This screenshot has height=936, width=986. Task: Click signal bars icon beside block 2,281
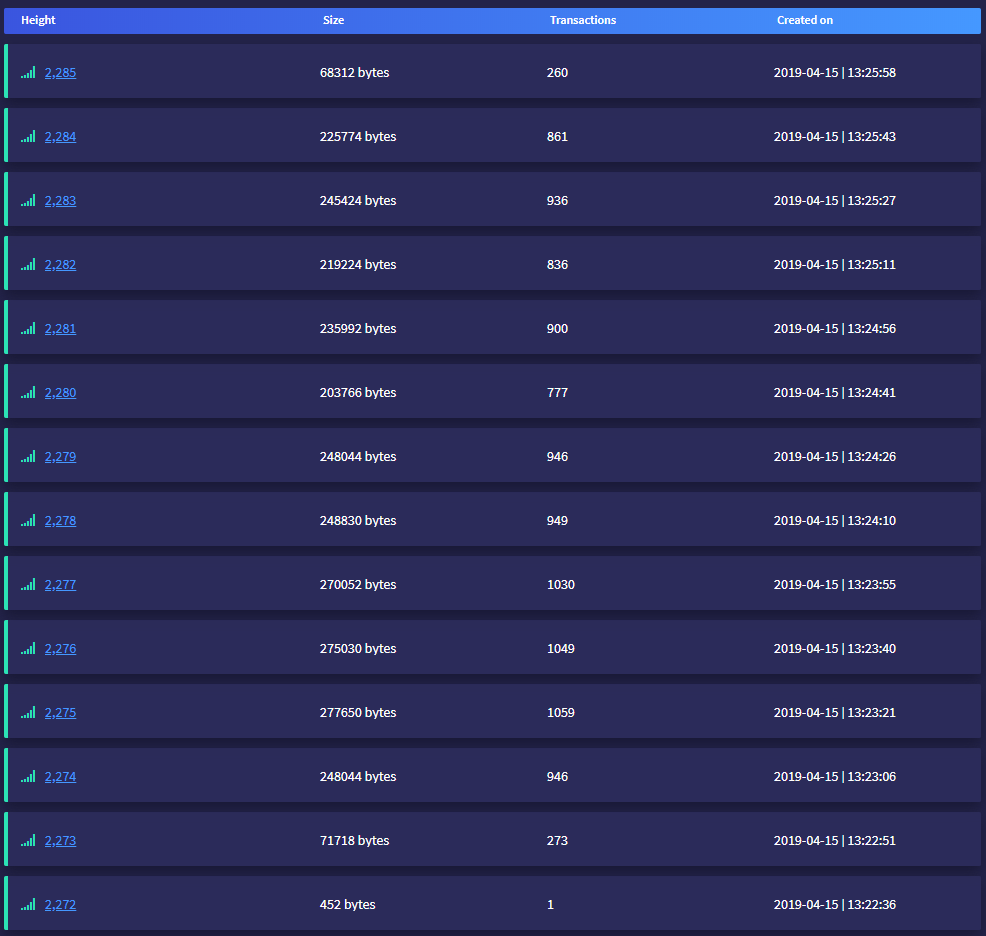28,328
